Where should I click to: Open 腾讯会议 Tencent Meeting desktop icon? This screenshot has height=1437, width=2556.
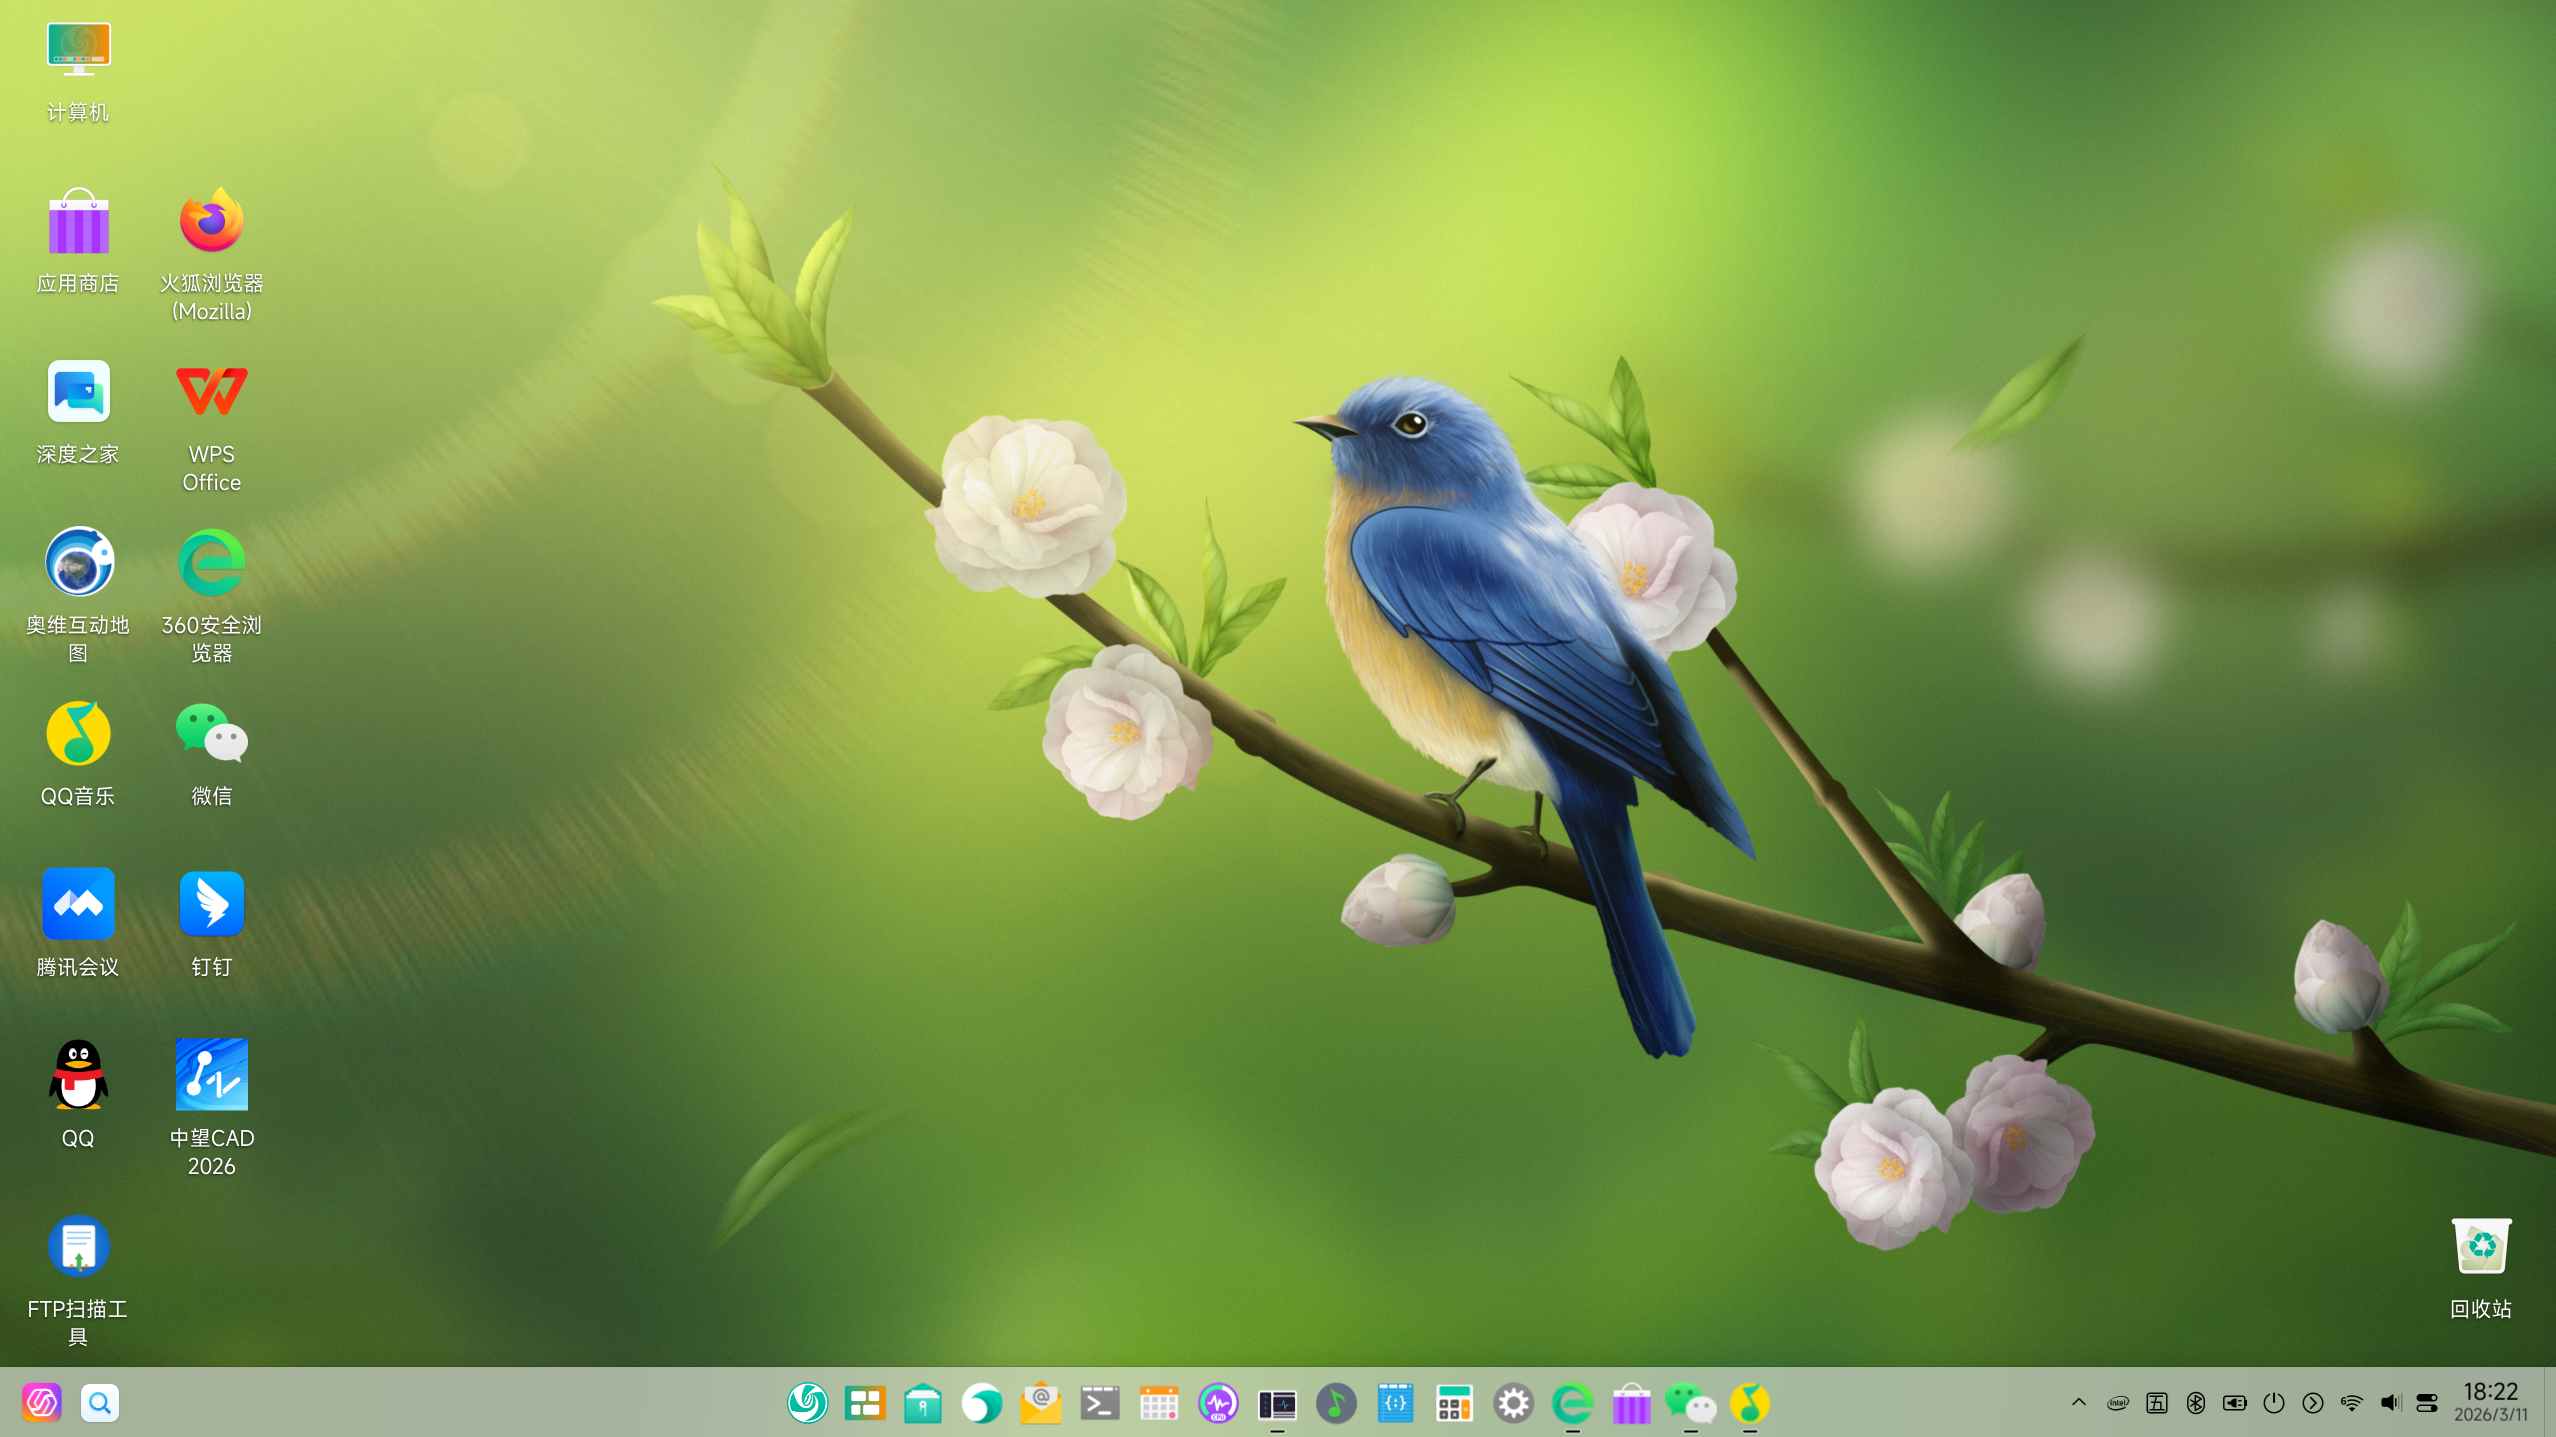(x=78, y=905)
